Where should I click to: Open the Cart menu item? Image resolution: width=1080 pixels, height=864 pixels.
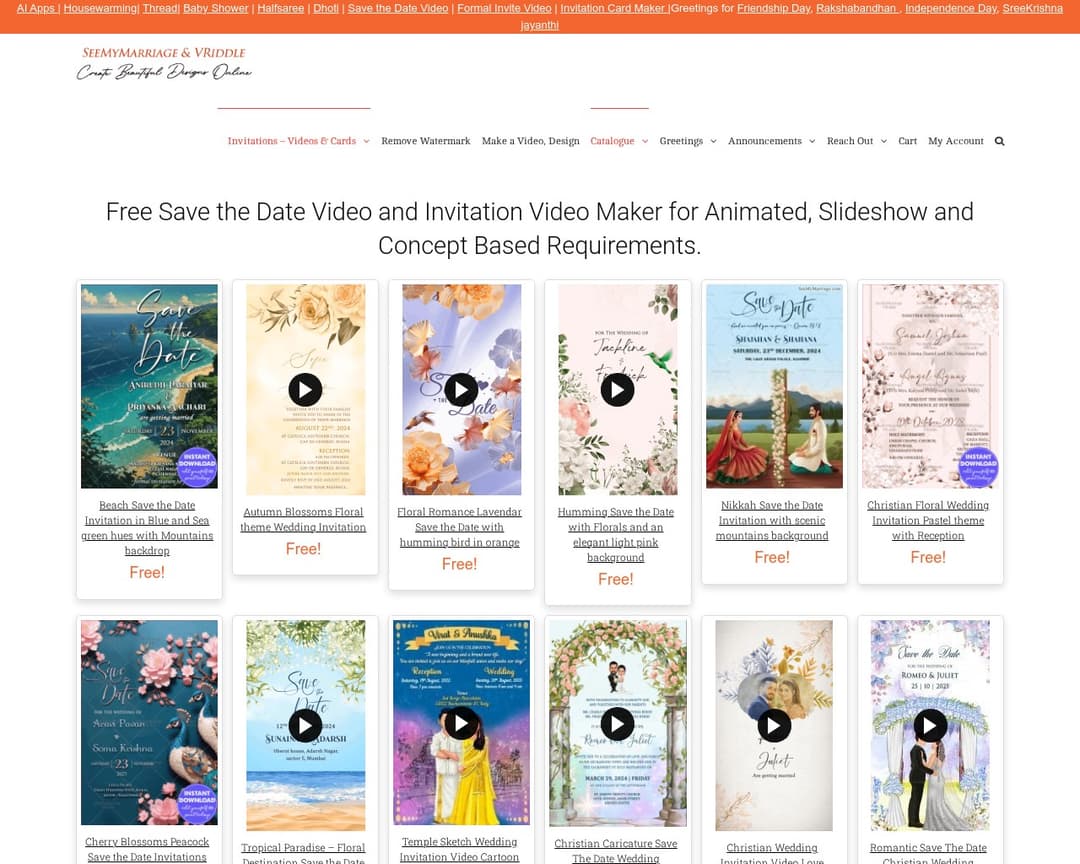click(907, 141)
